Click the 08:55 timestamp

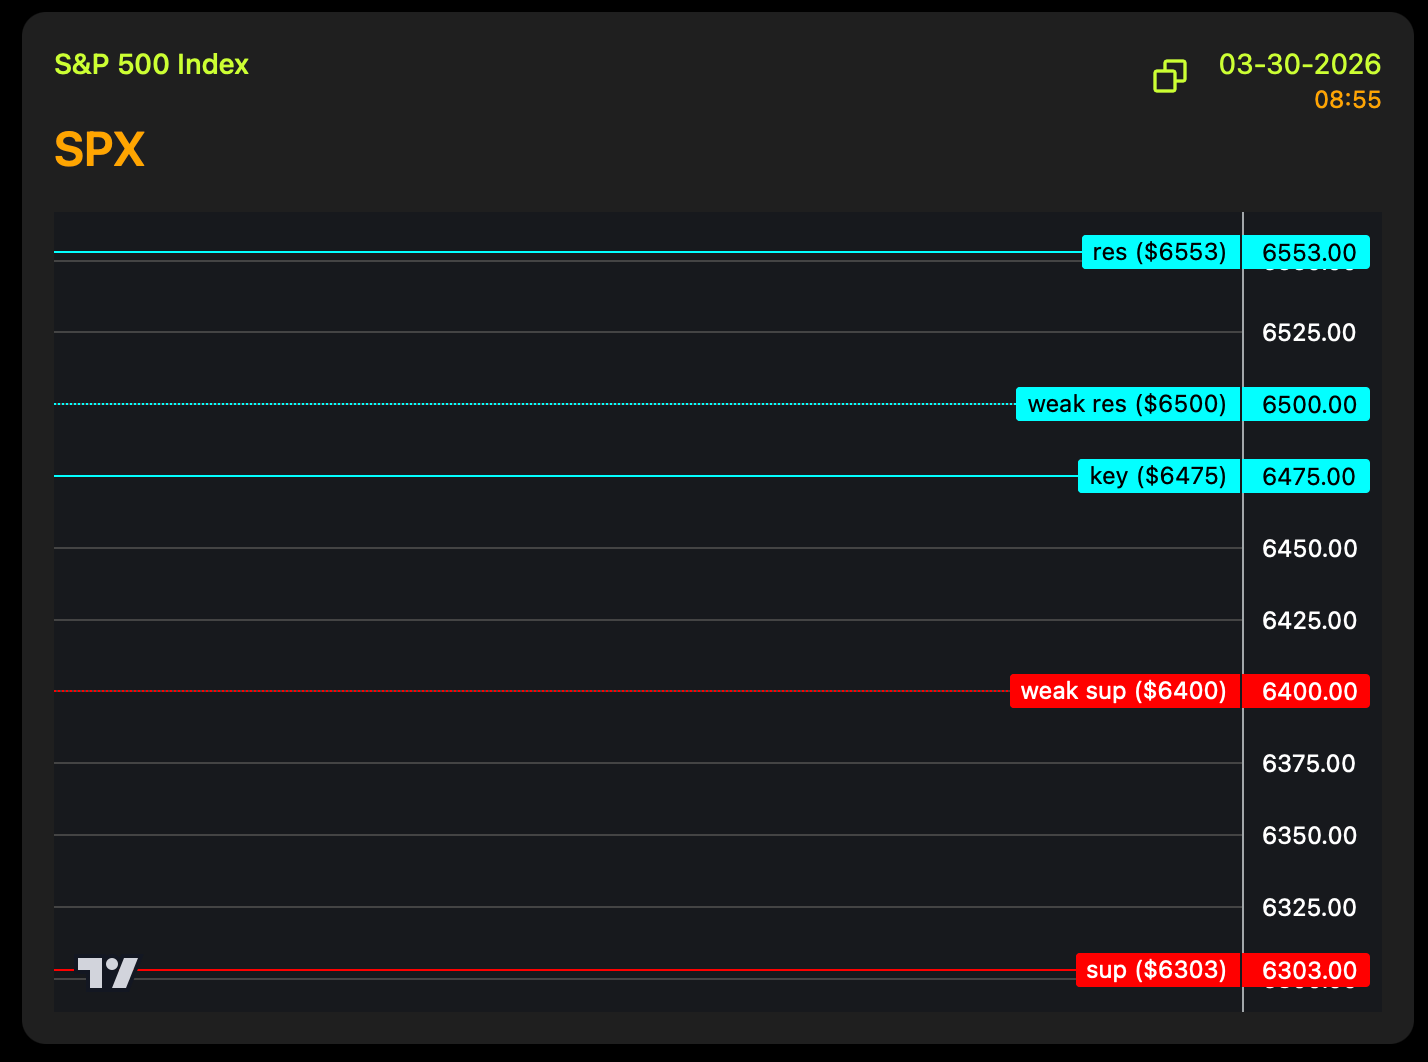click(1347, 100)
